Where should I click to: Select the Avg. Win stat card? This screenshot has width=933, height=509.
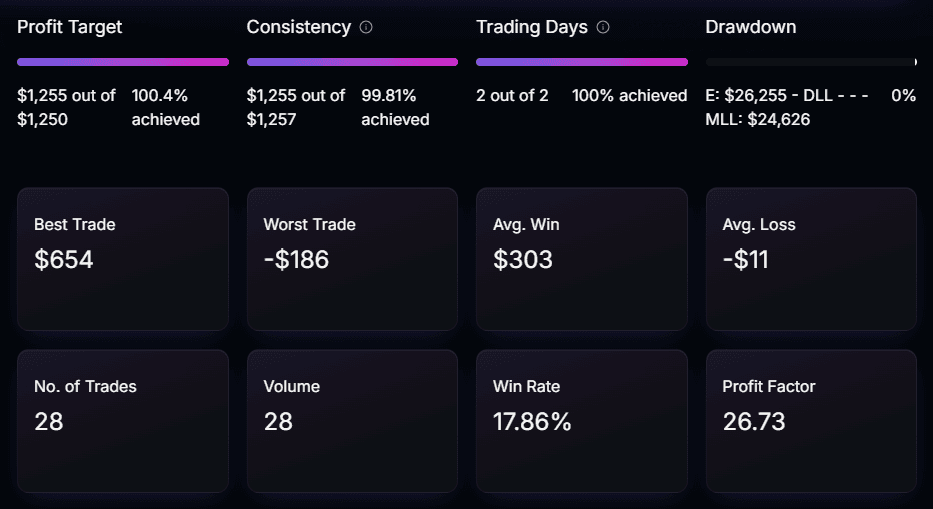click(582, 259)
